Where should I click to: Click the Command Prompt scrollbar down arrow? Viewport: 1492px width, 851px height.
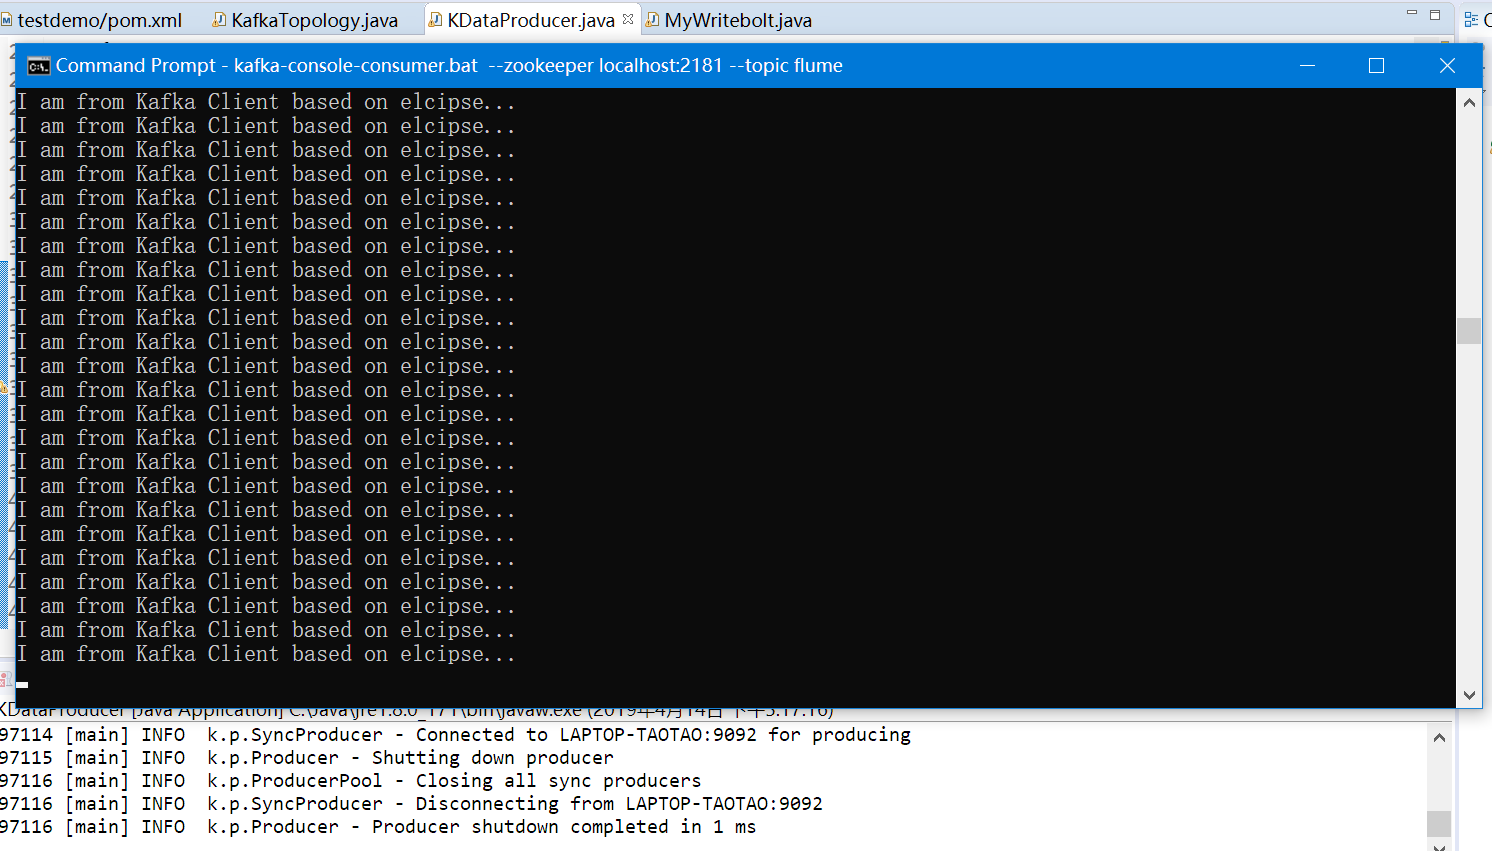1469,695
